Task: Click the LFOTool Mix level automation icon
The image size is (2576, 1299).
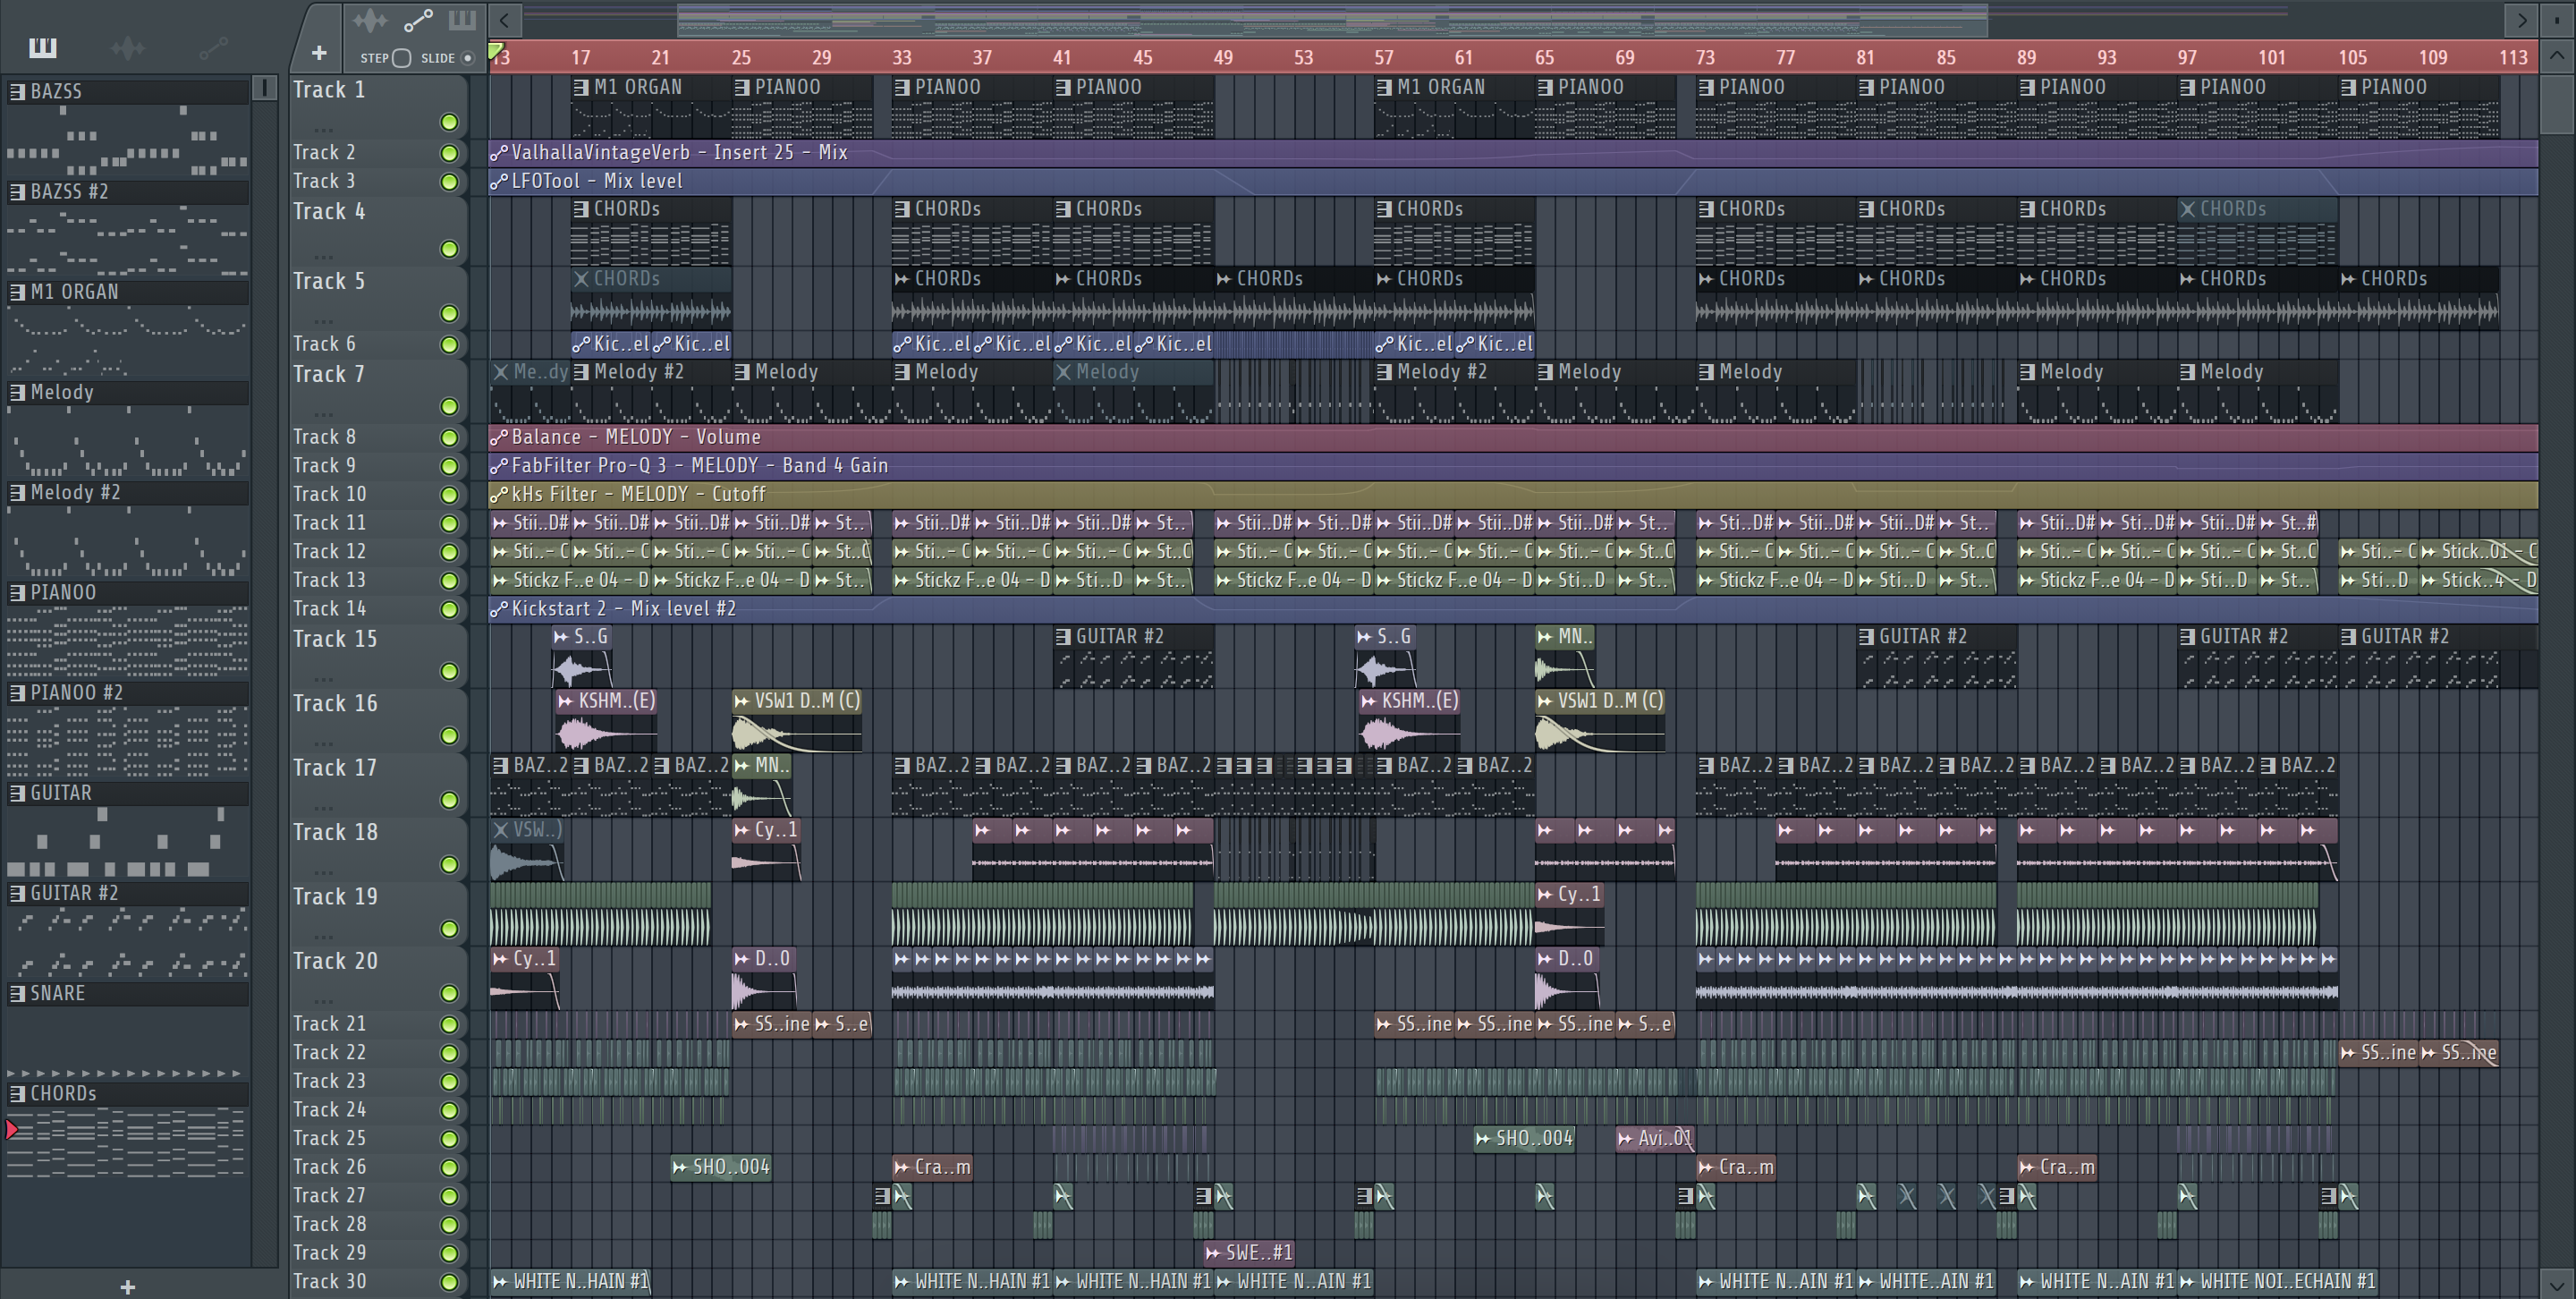Action: (x=499, y=182)
